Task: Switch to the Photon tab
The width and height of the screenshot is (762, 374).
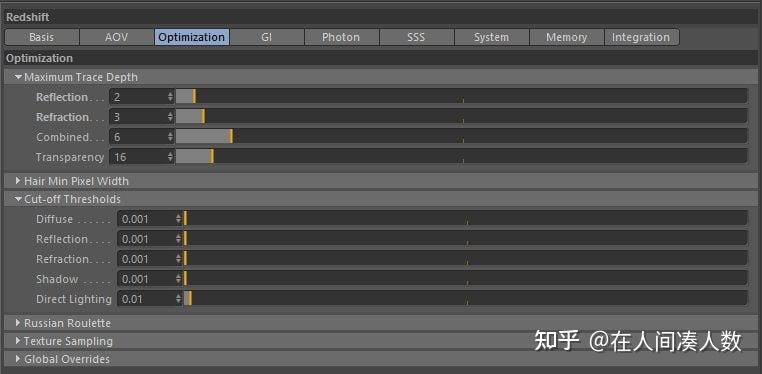Action: (x=342, y=37)
